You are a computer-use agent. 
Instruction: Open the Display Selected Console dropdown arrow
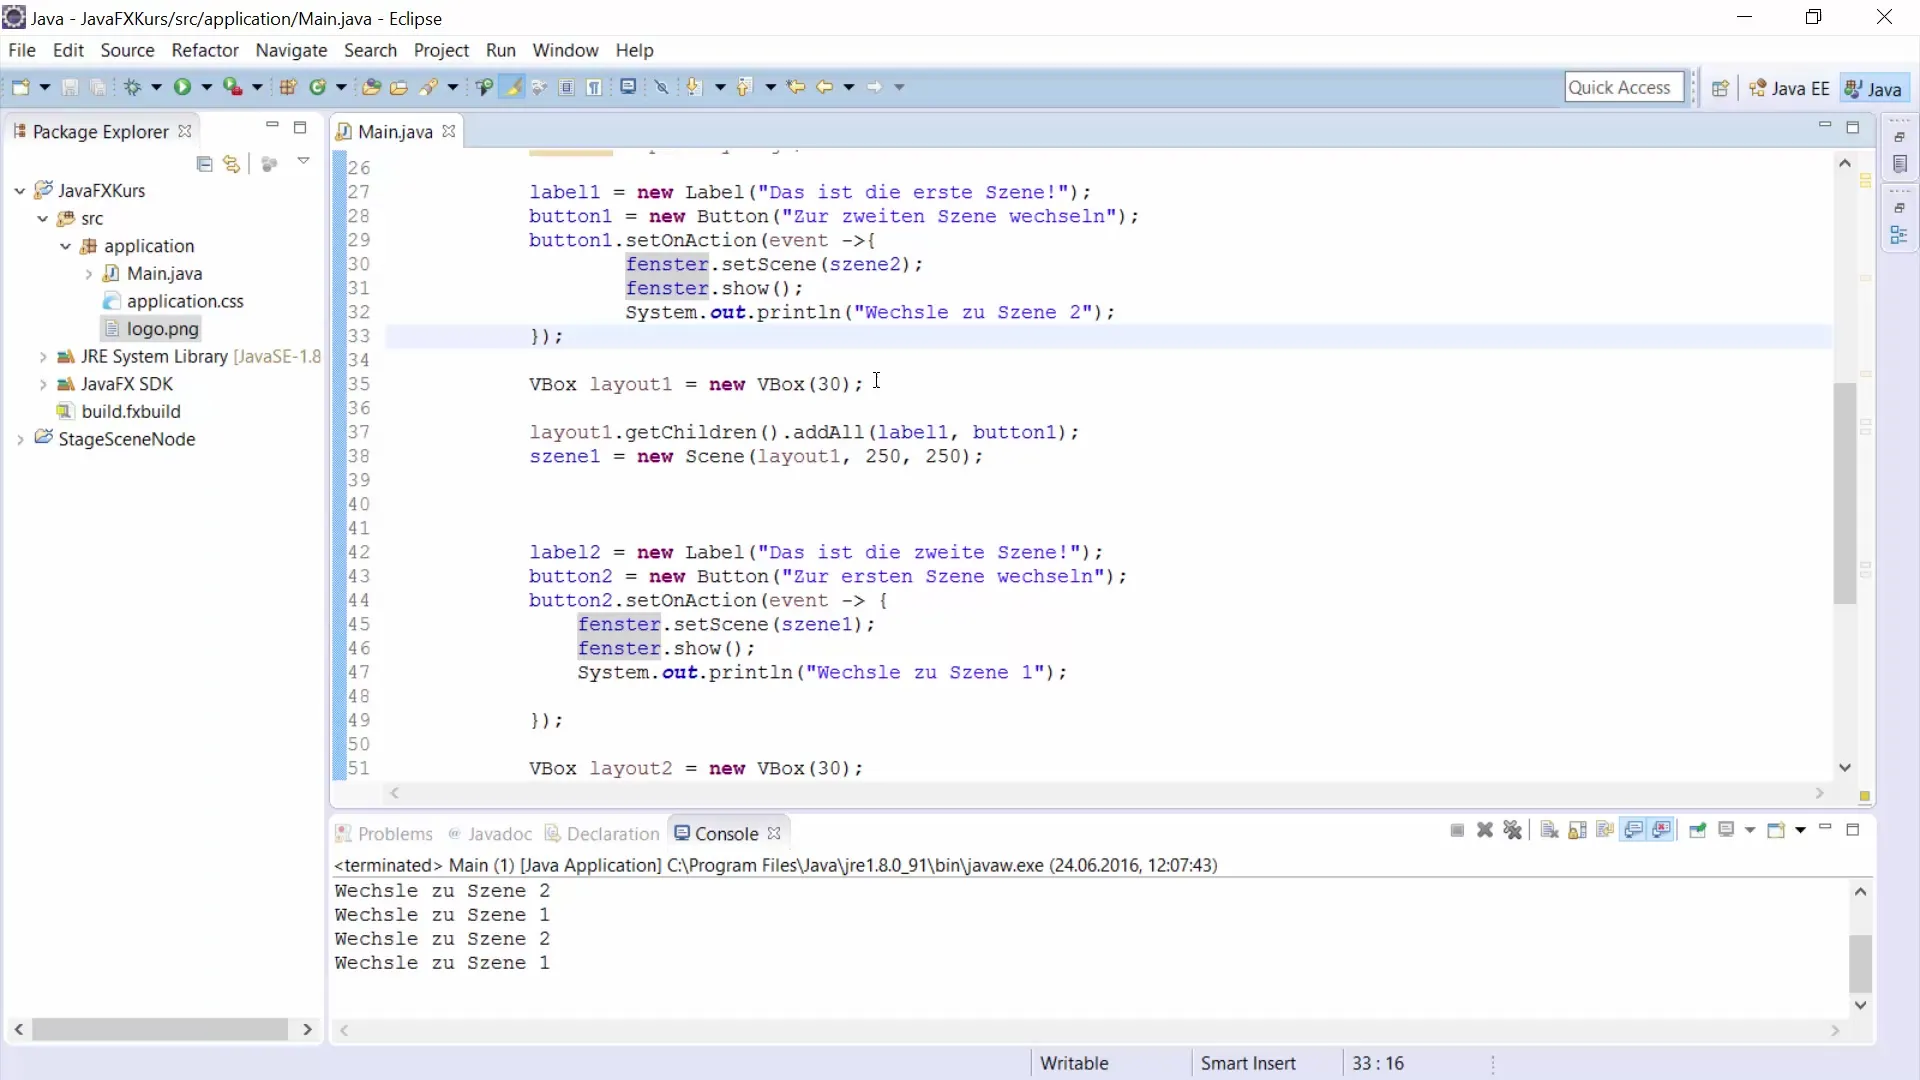[x=1750, y=830]
